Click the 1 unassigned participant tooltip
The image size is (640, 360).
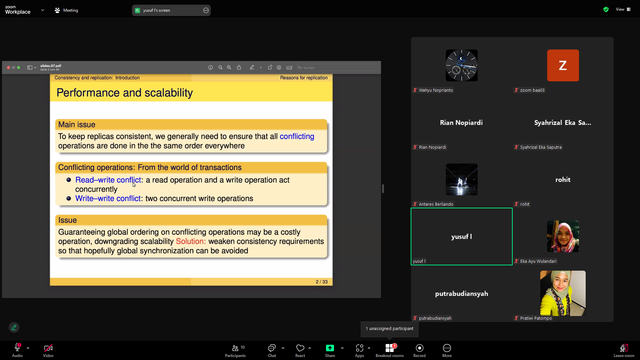click(x=389, y=329)
